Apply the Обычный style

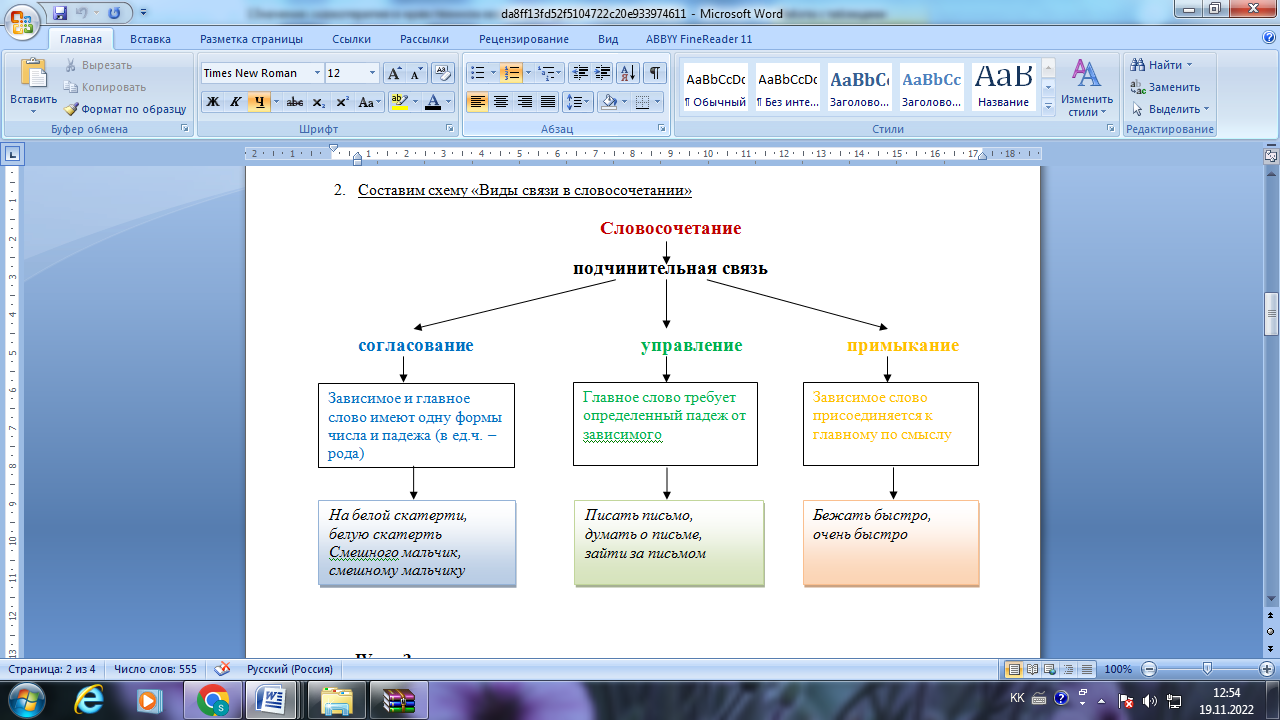point(715,88)
